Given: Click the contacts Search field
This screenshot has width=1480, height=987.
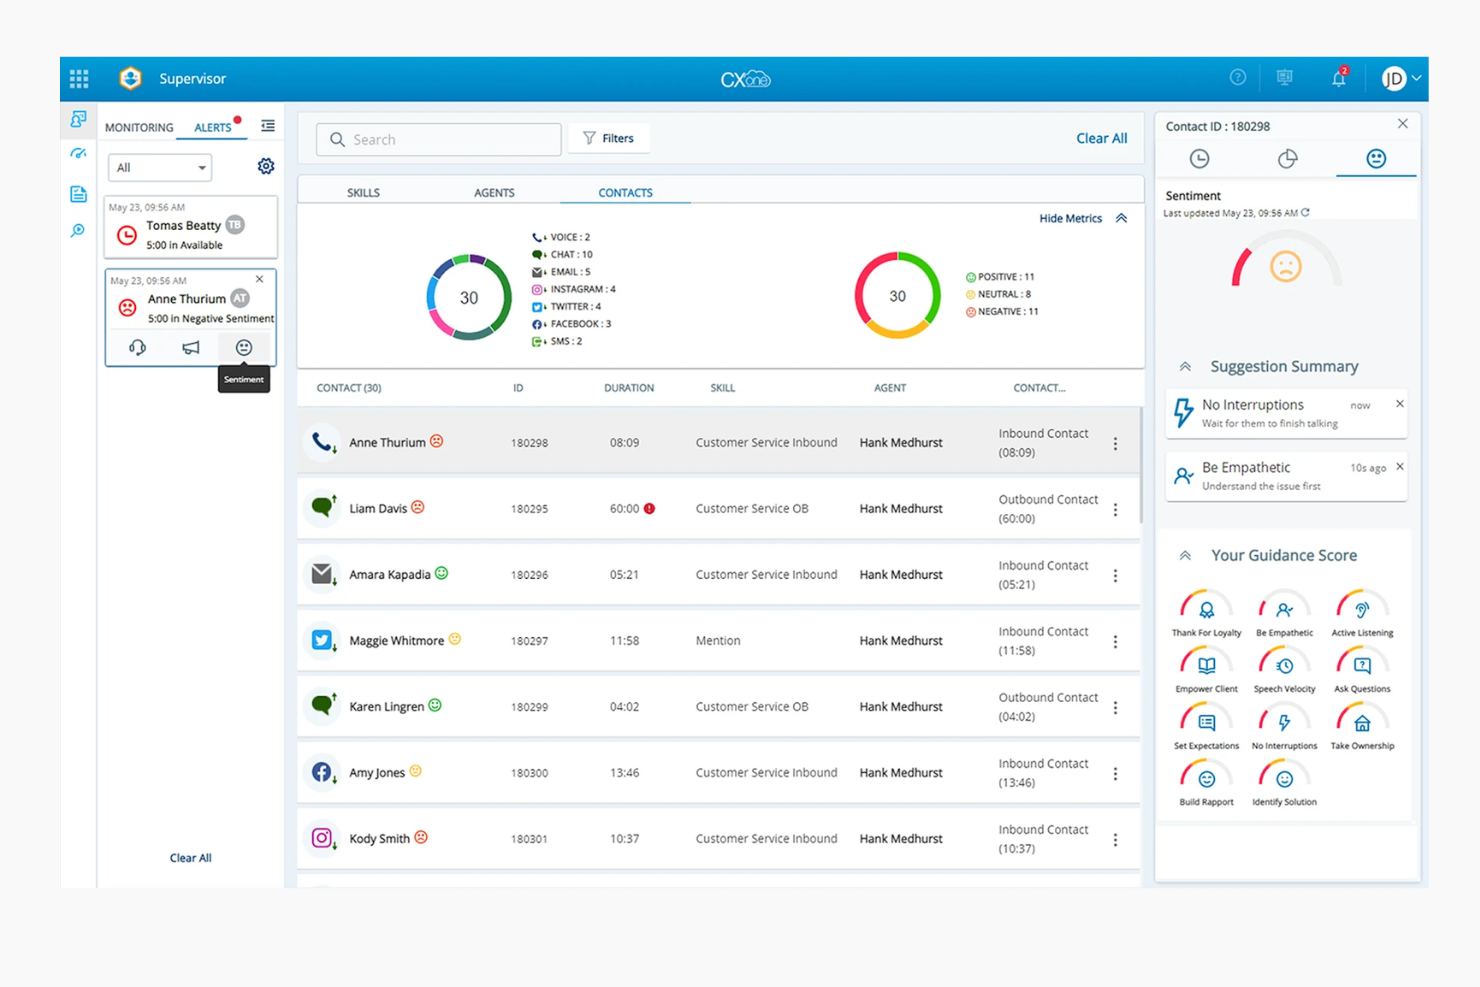Looking at the screenshot, I should (x=439, y=139).
